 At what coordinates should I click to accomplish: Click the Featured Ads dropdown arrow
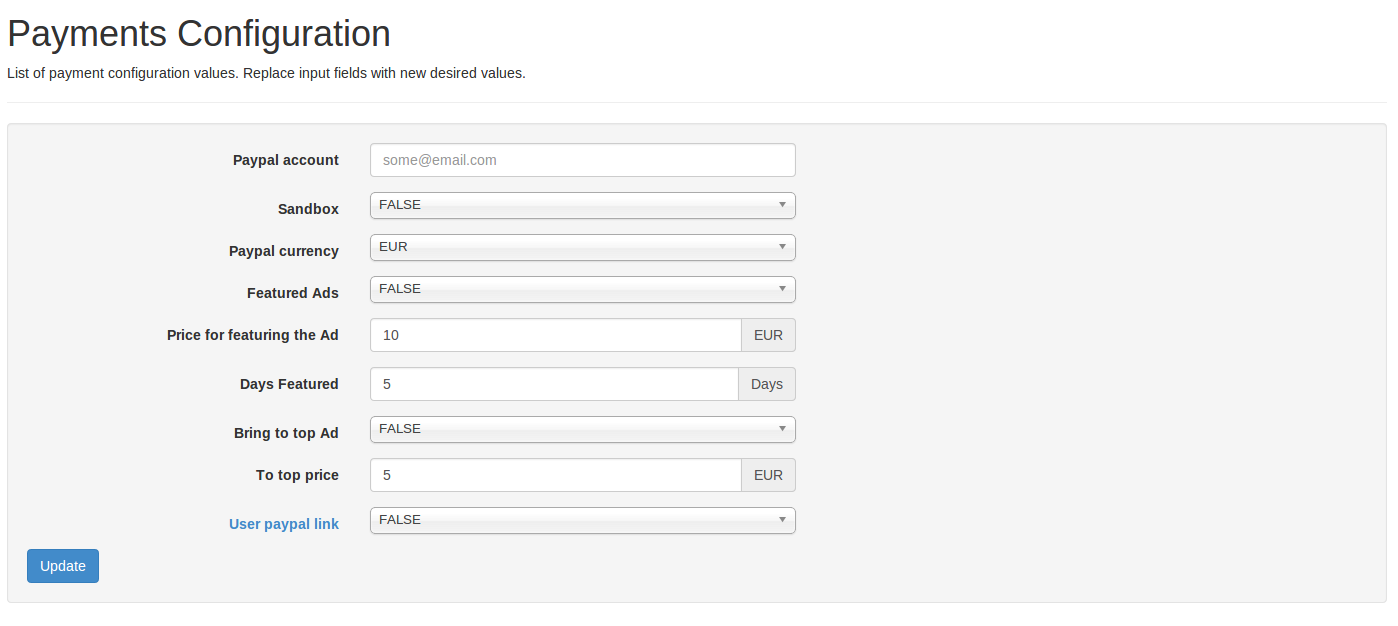[782, 289]
